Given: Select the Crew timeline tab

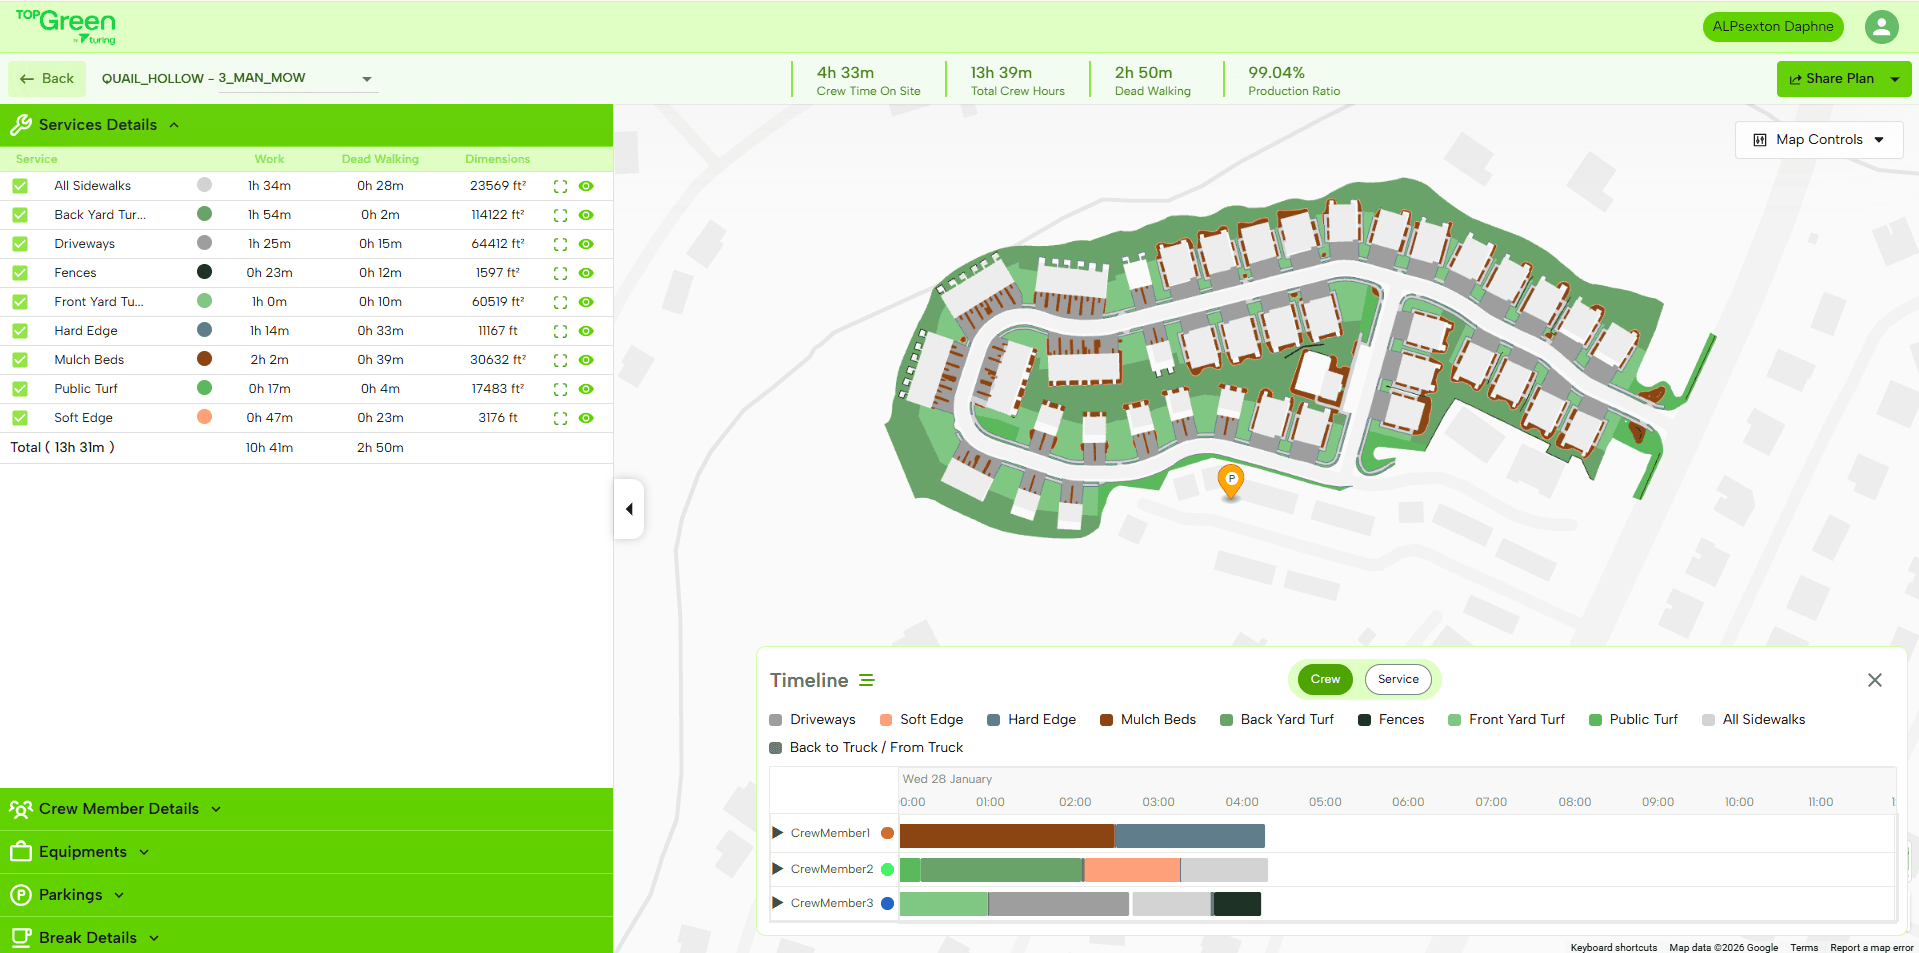Looking at the screenshot, I should click(x=1325, y=679).
